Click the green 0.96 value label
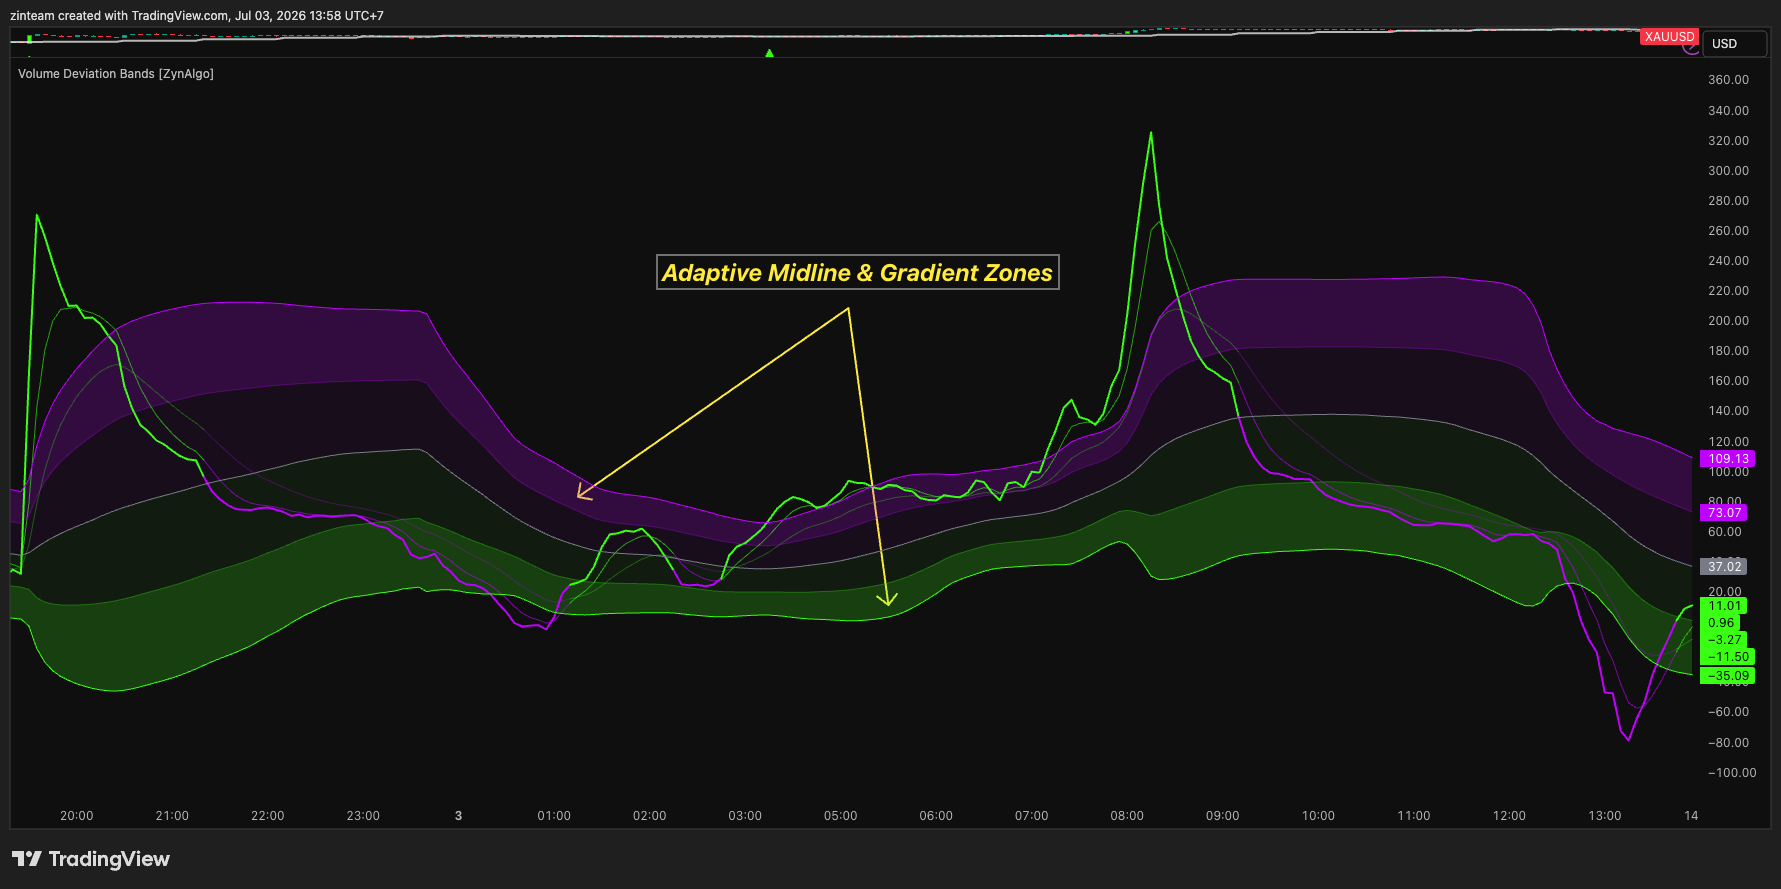Viewport: 1781px width, 889px height. coord(1720,623)
